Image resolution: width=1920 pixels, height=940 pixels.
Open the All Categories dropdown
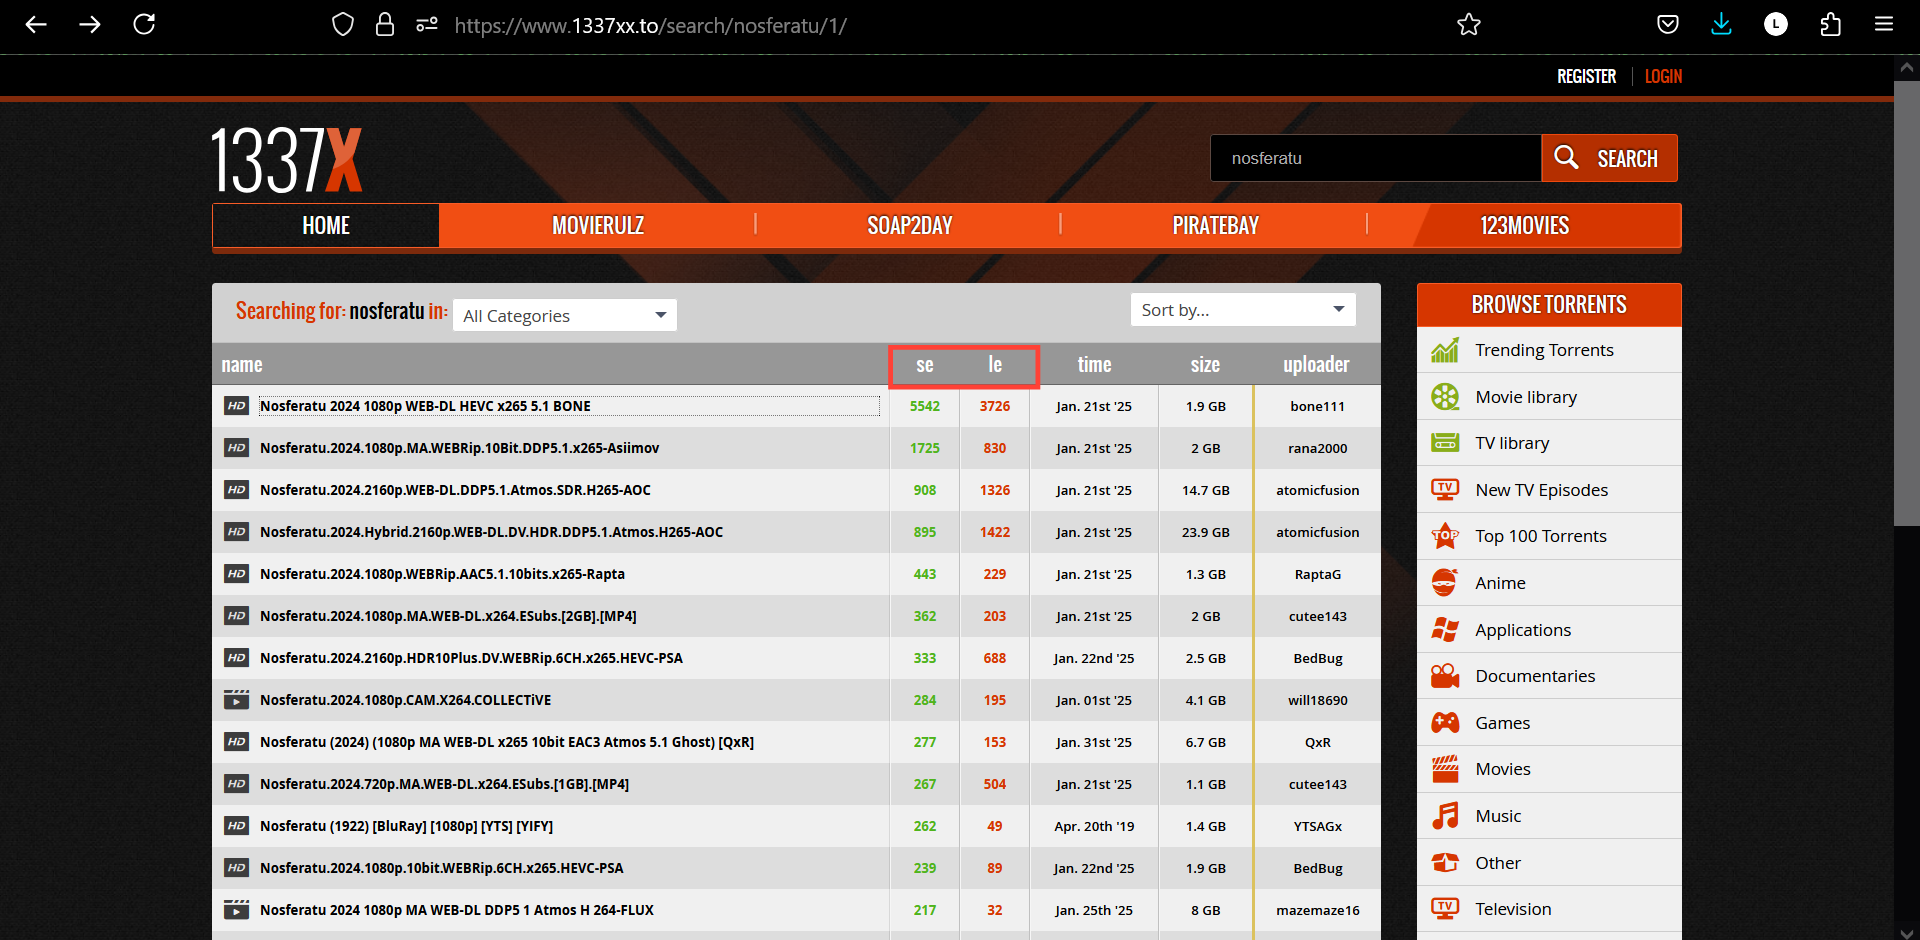click(565, 316)
